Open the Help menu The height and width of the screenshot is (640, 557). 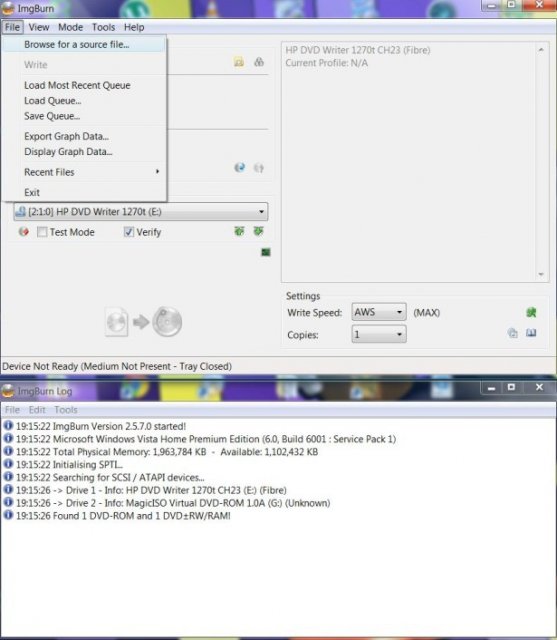tap(134, 27)
